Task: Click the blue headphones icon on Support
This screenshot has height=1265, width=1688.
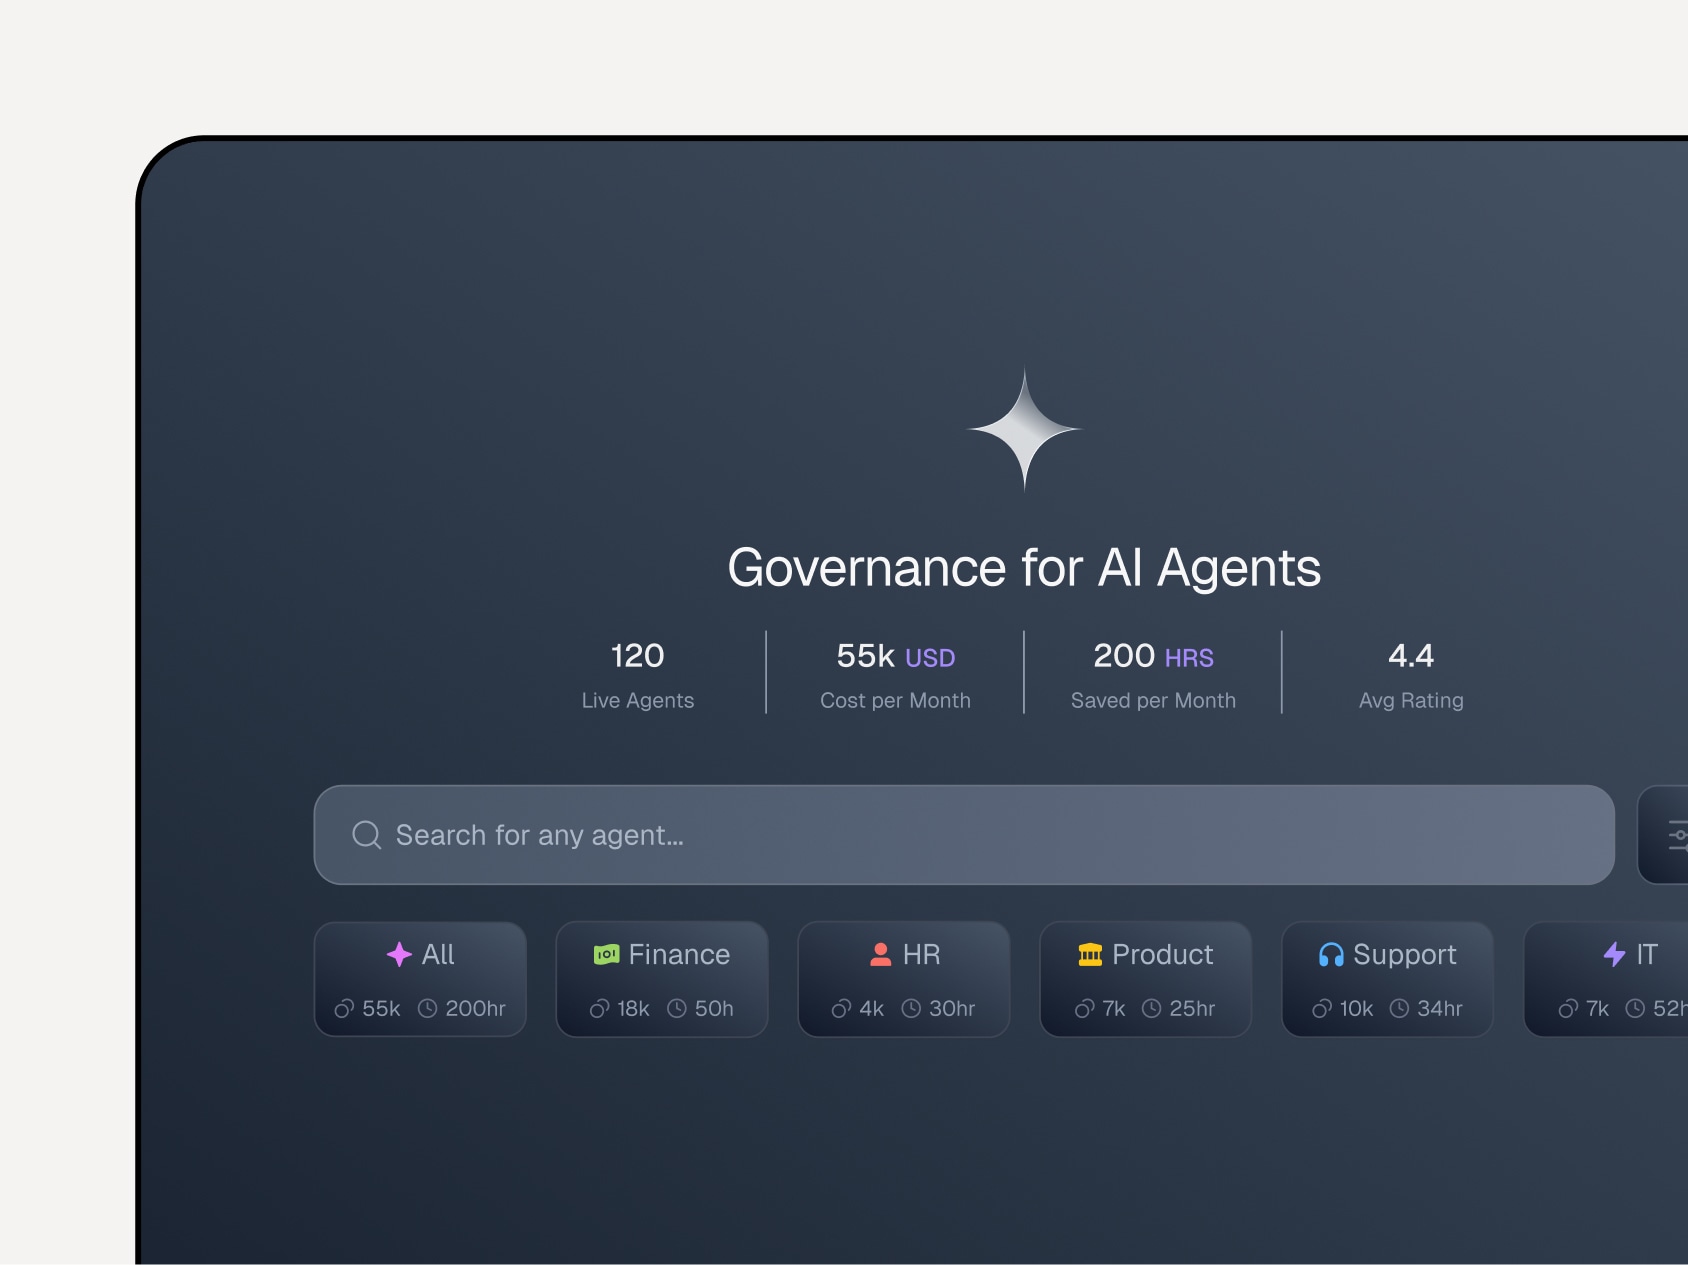Action: pyautogui.click(x=1331, y=955)
